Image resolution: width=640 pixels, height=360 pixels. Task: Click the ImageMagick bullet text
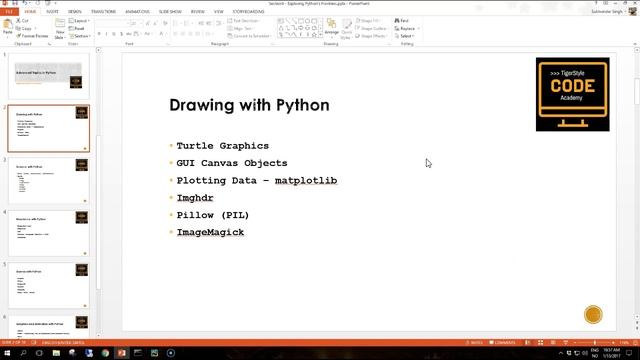pos(210,232)
